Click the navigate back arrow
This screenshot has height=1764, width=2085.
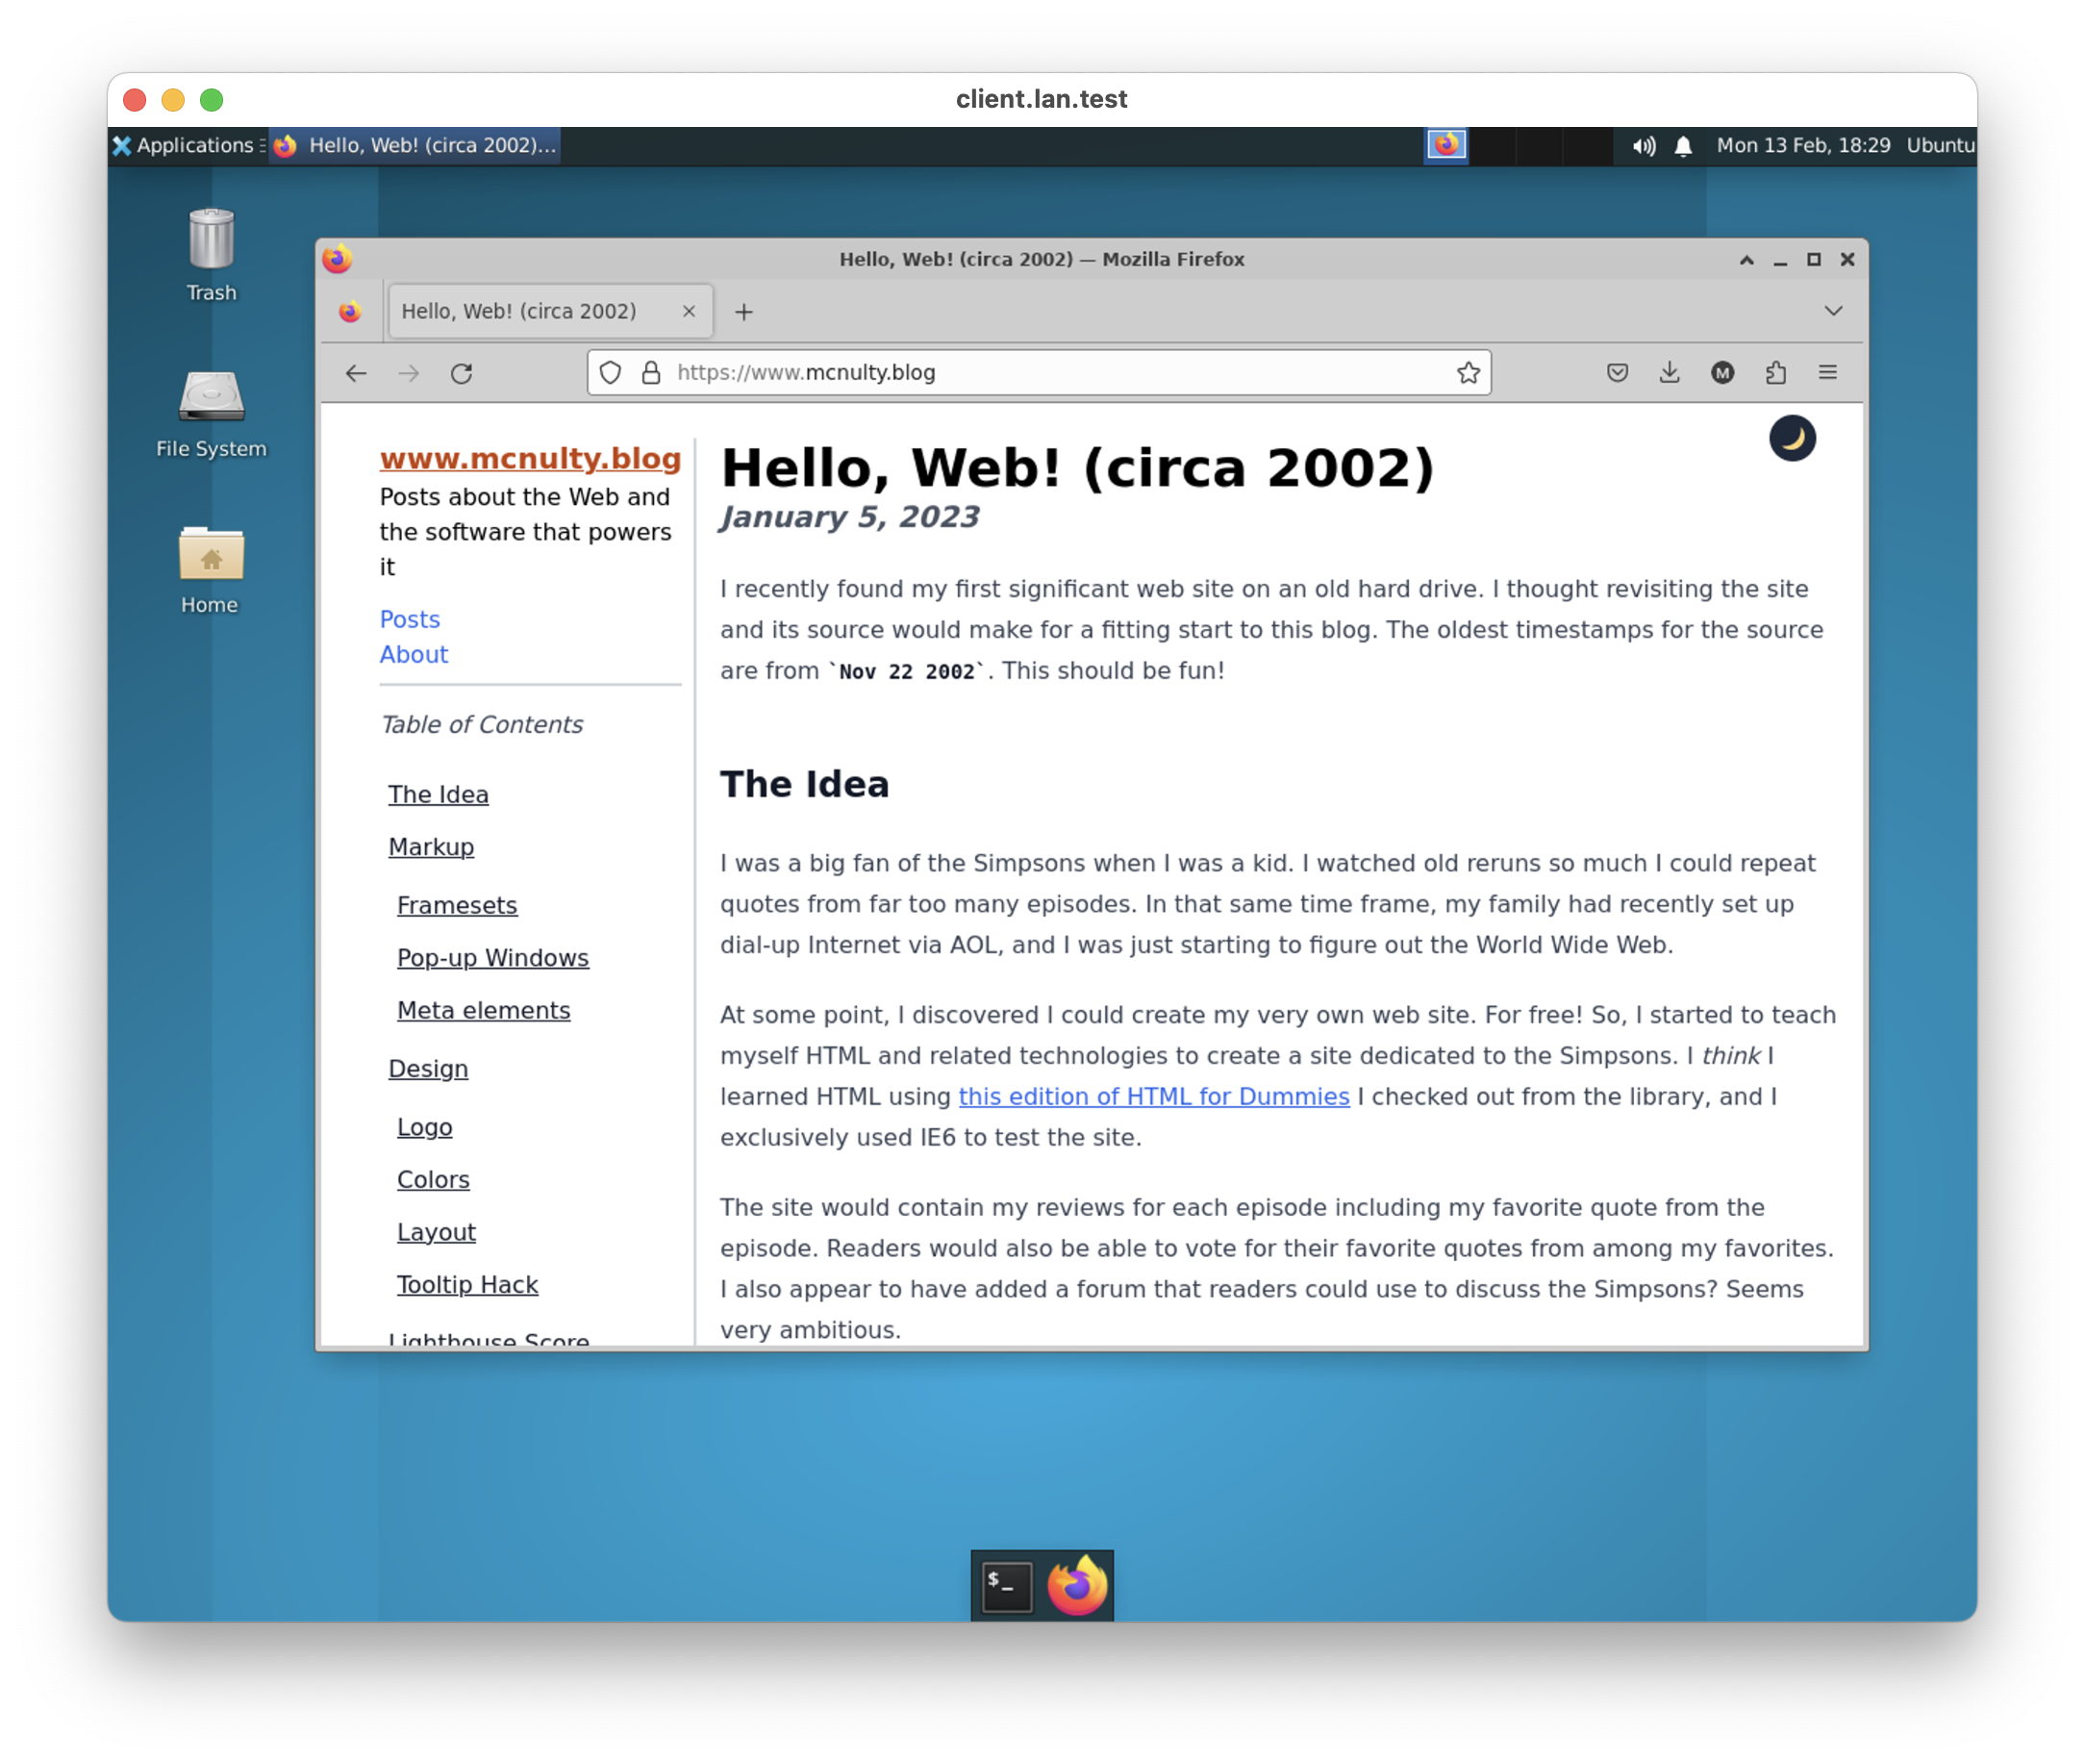pos(356,373)
